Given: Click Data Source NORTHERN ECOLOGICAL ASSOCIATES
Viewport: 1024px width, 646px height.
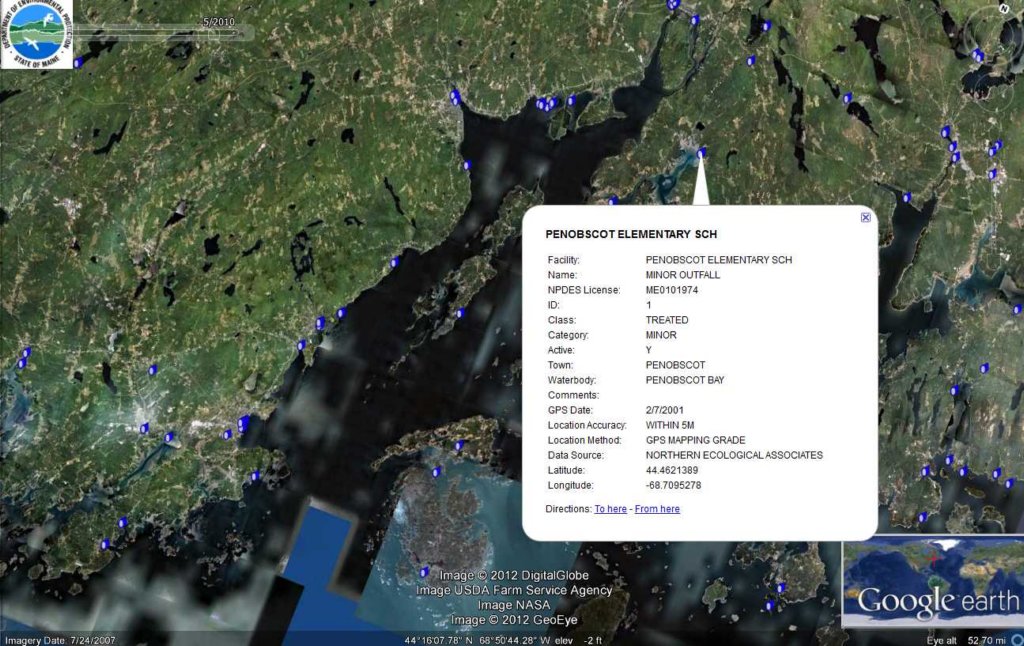Looking at the screenshot, I should point(734,455).
